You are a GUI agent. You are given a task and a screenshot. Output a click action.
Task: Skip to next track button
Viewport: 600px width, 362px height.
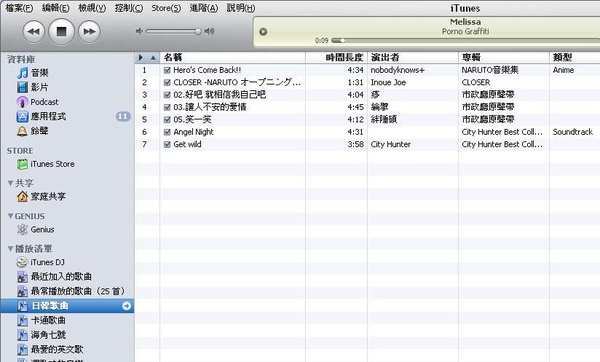[x=89, y=31]
